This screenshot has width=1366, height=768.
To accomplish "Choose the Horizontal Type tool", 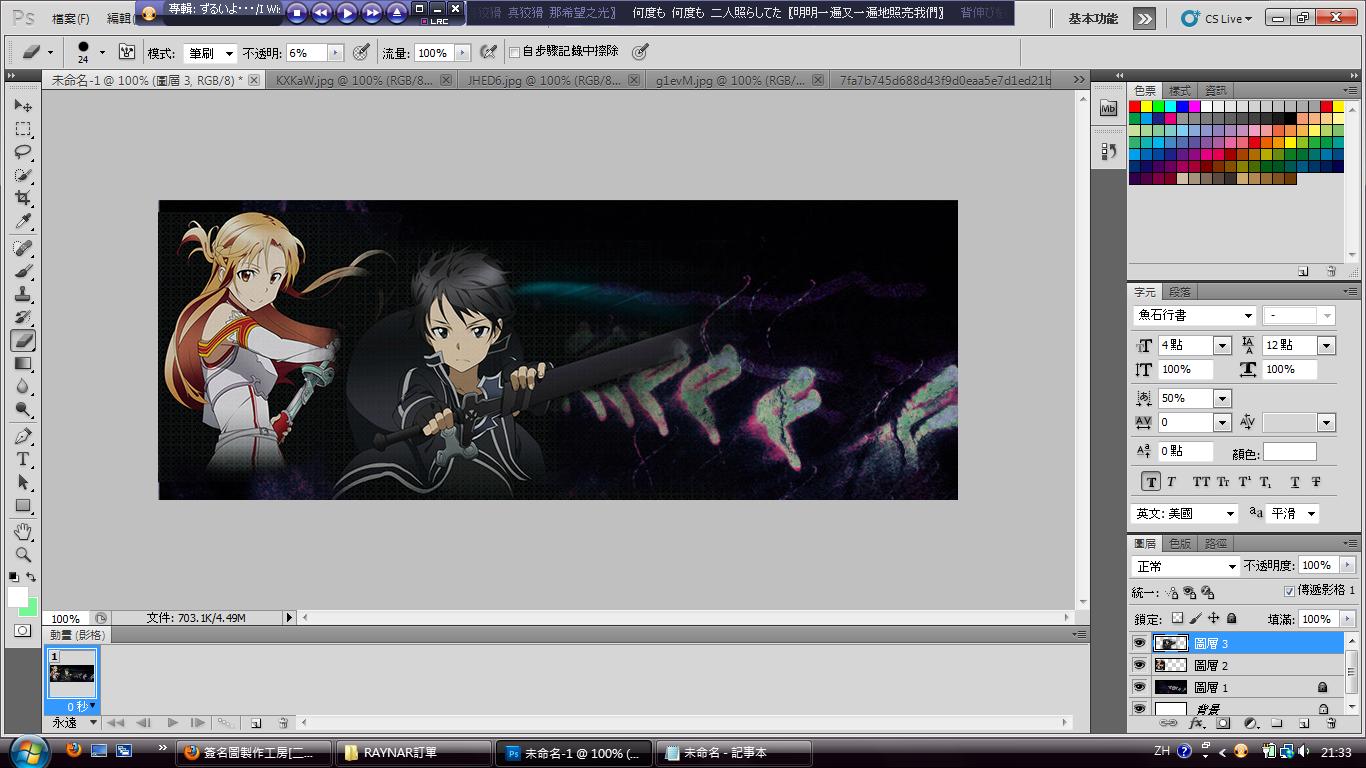I will [23, 459].
